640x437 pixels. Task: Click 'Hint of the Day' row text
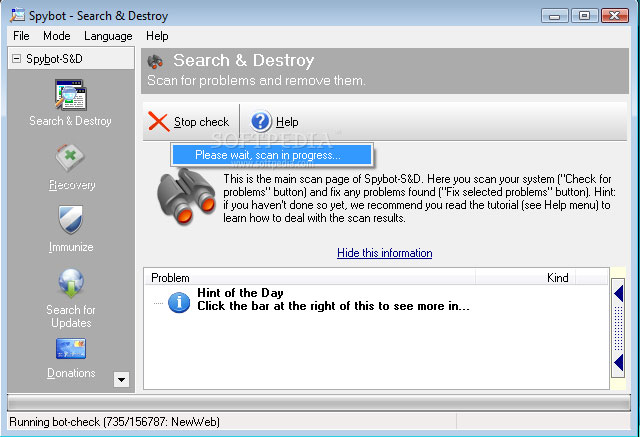[240, 293]
